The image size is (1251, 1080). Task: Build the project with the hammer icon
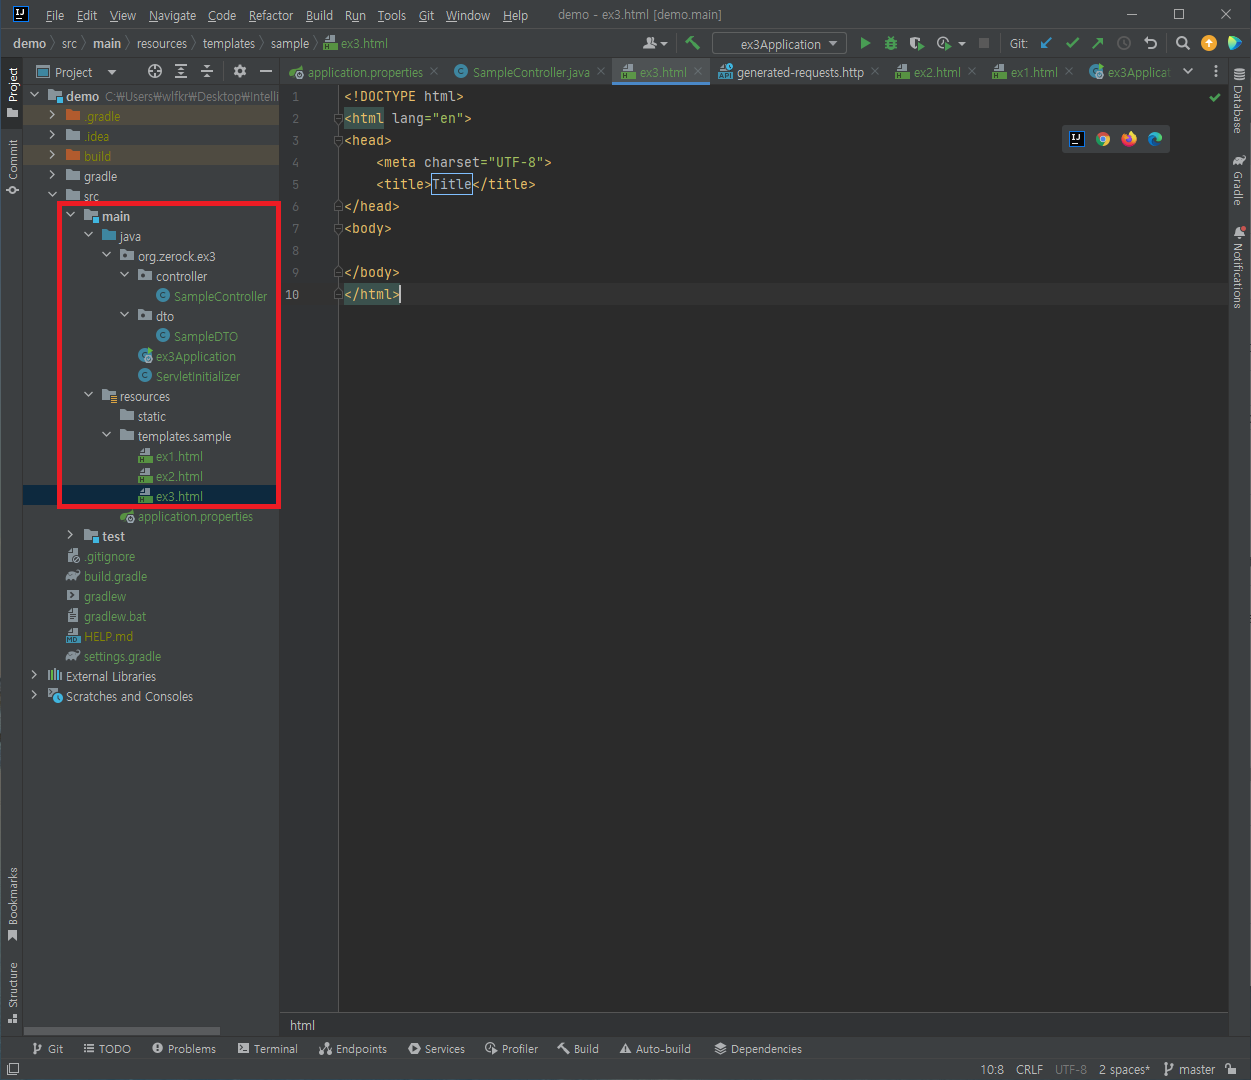coord(692,43)
